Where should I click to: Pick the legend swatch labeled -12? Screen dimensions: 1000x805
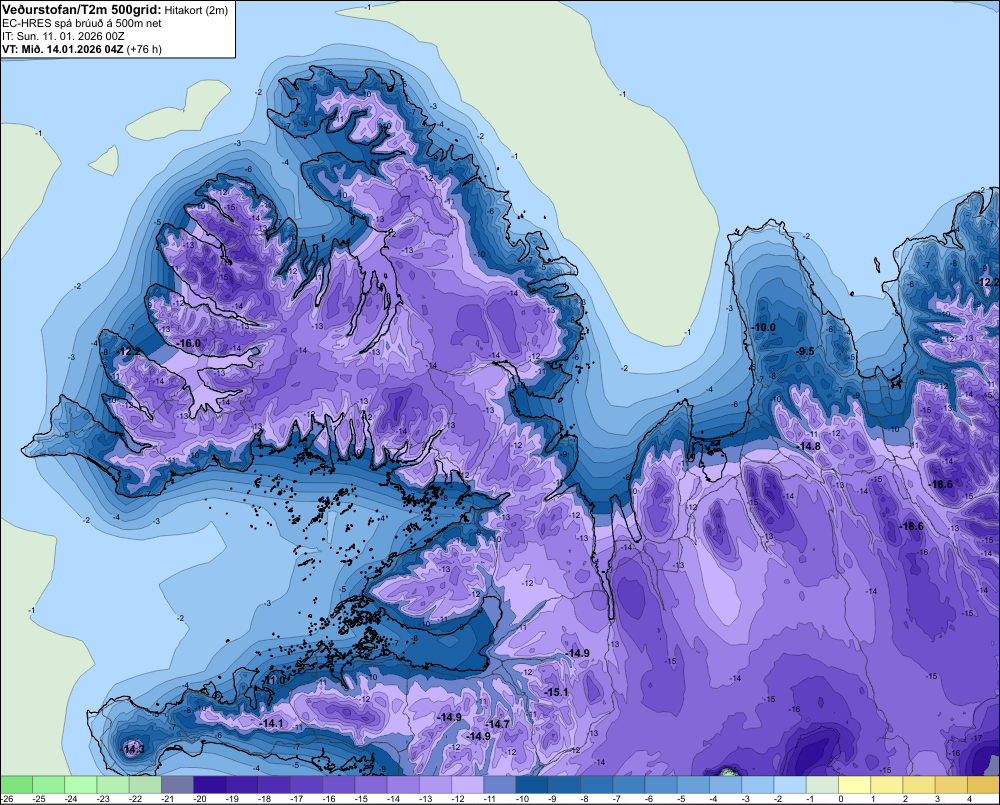pyautogui.click(x=467, y=784)
